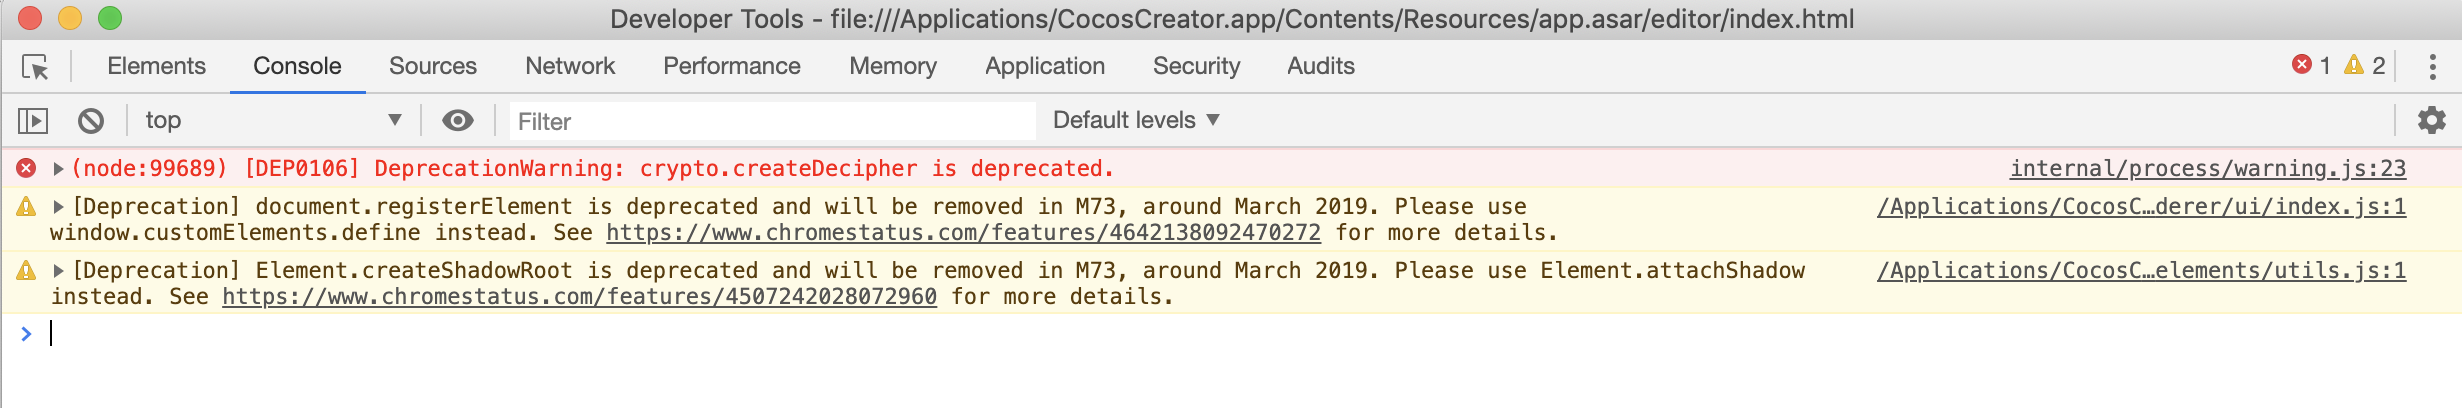This screenshot has height=408, width=2462.
Task: Expand the Element.createShadowRoot warning
Action: pyautogui.click(x=59, y=271)
